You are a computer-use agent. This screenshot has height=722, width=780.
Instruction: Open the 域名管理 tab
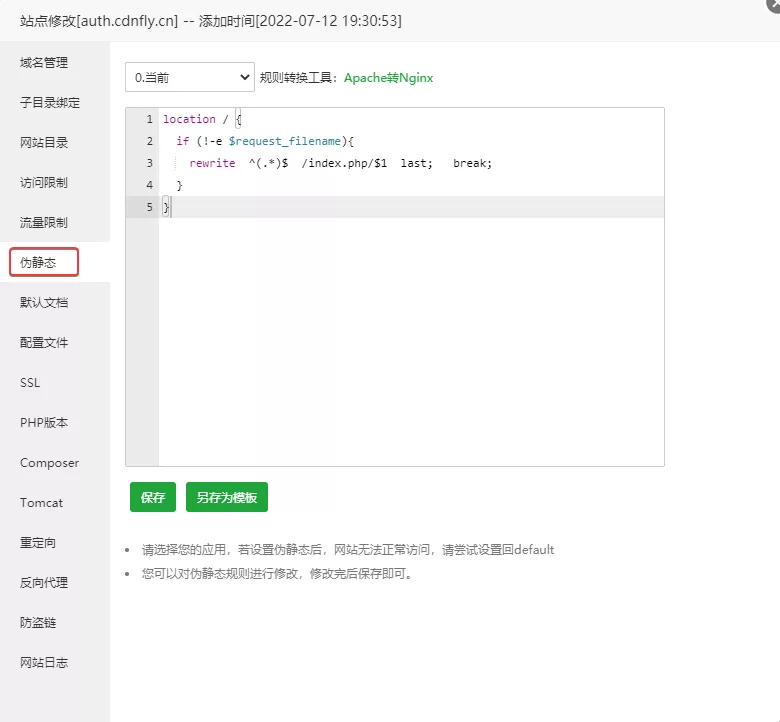pyautogui.click(x=44, y=63)
